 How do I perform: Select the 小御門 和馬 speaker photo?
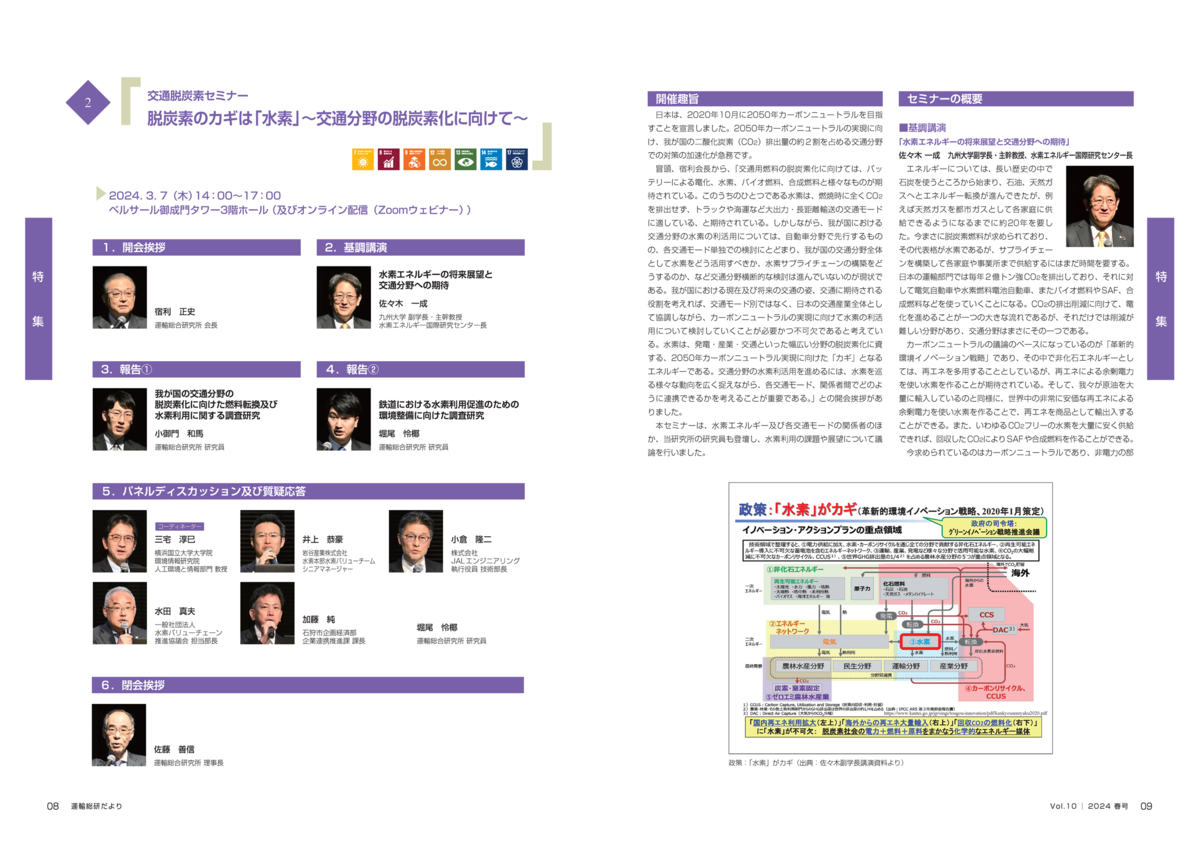[x=119, y=420]
